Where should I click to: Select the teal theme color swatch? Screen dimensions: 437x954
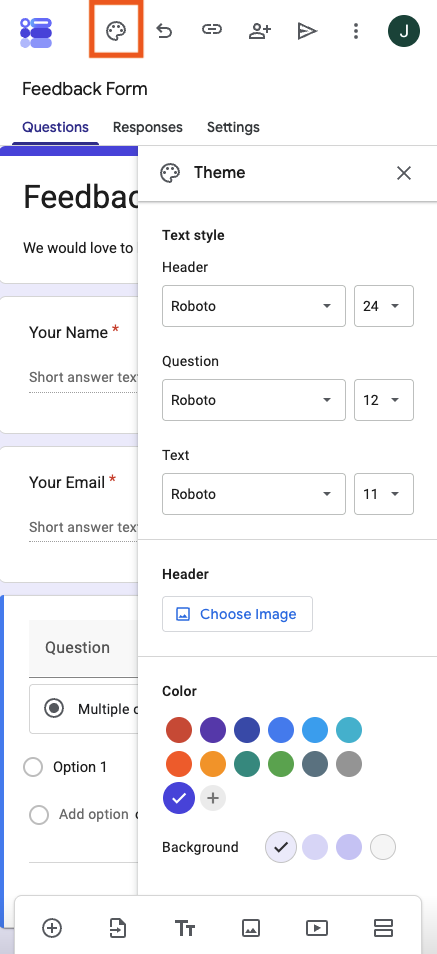pos(246,764)
